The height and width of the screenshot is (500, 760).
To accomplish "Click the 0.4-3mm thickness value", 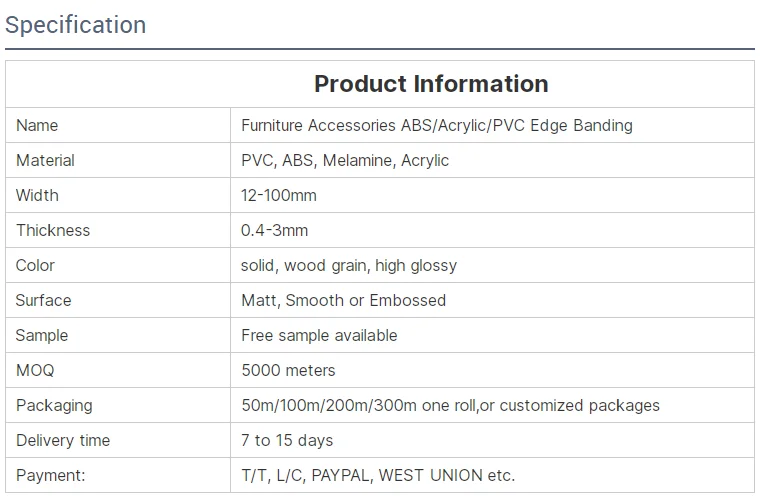I will pos(274,230).
